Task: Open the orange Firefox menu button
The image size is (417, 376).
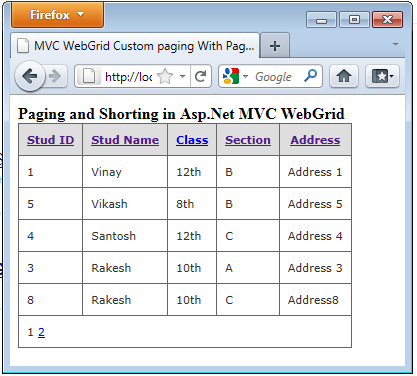Action: [57, 15]
